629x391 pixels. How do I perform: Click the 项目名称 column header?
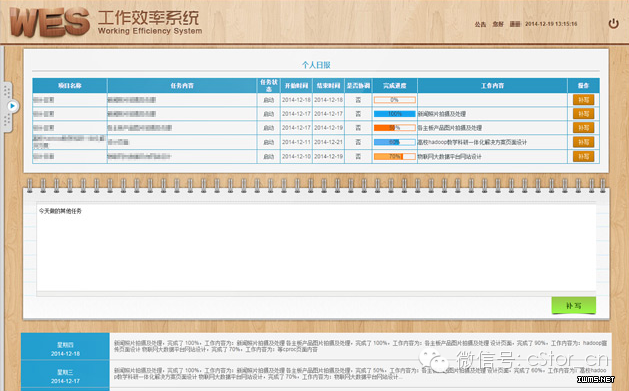click(70, 86)
